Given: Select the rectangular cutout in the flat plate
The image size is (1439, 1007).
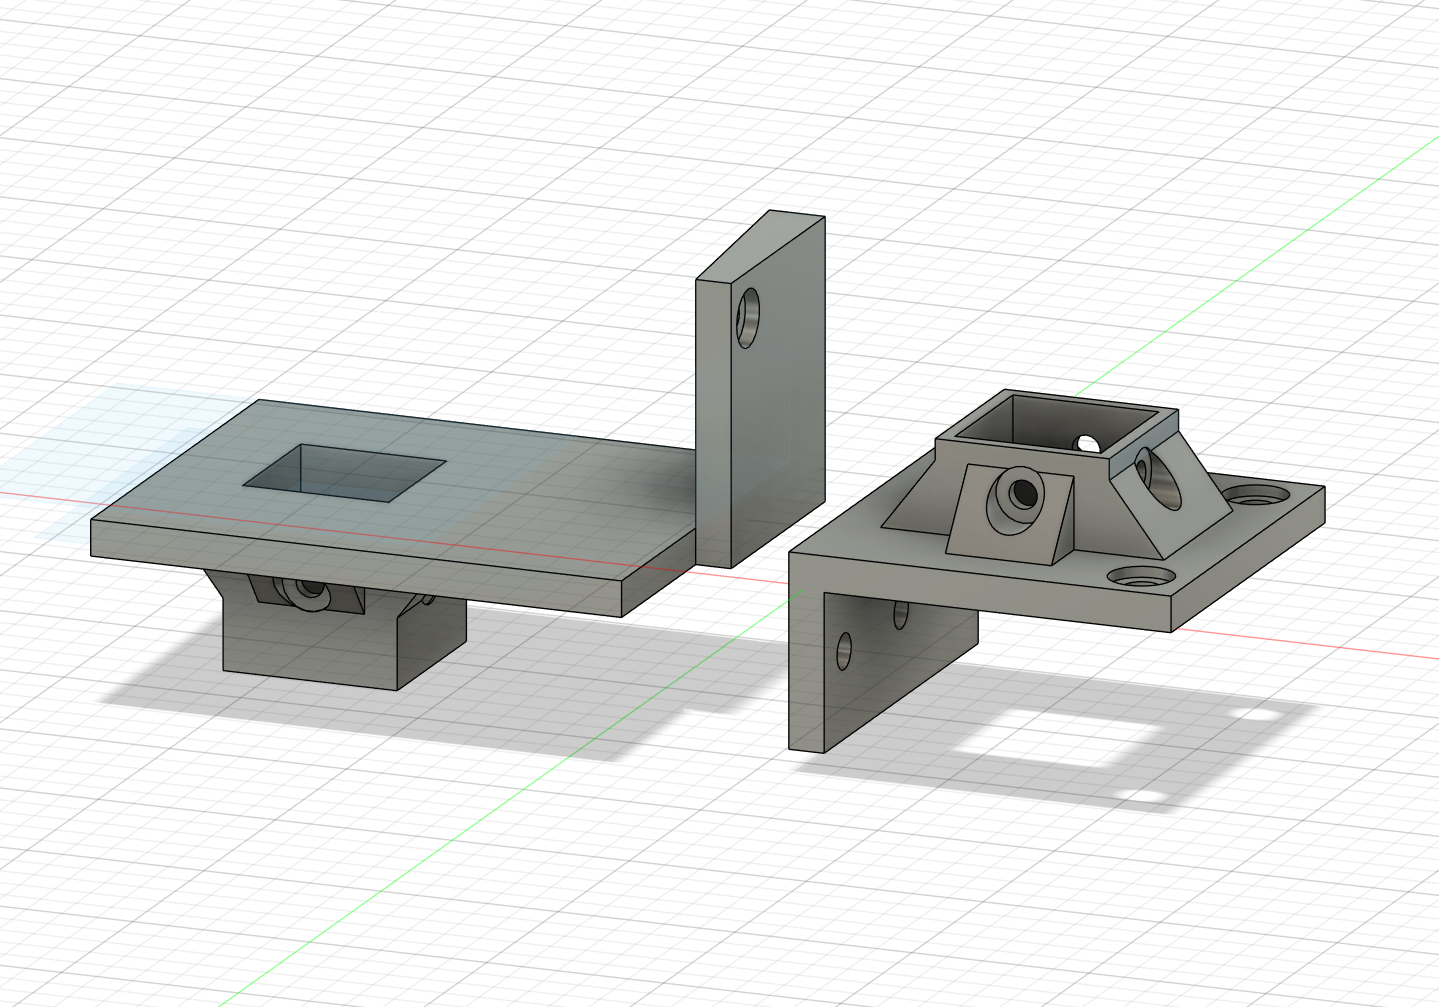Looking at the screenshot, I should tap(344, 472).
